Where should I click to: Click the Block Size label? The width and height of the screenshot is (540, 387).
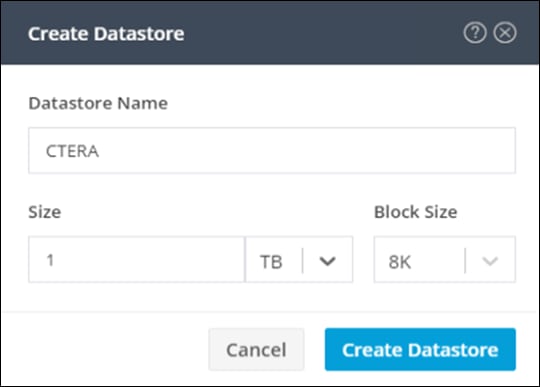point(416,212)
